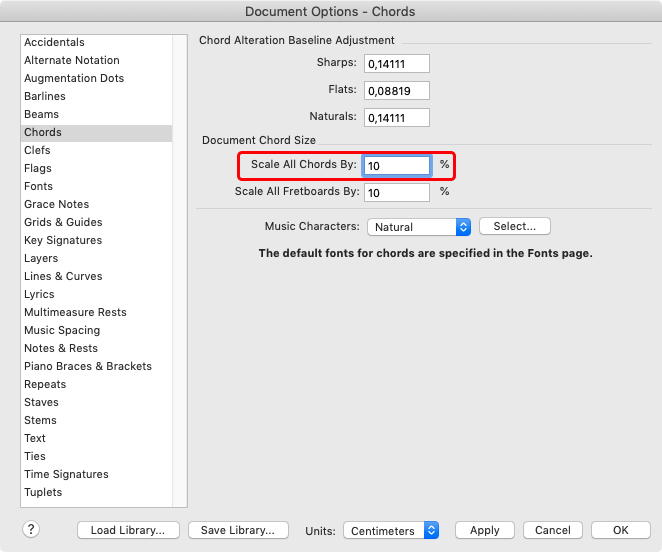
Task: Focus the Sharps value field
Action: (396, 64)
